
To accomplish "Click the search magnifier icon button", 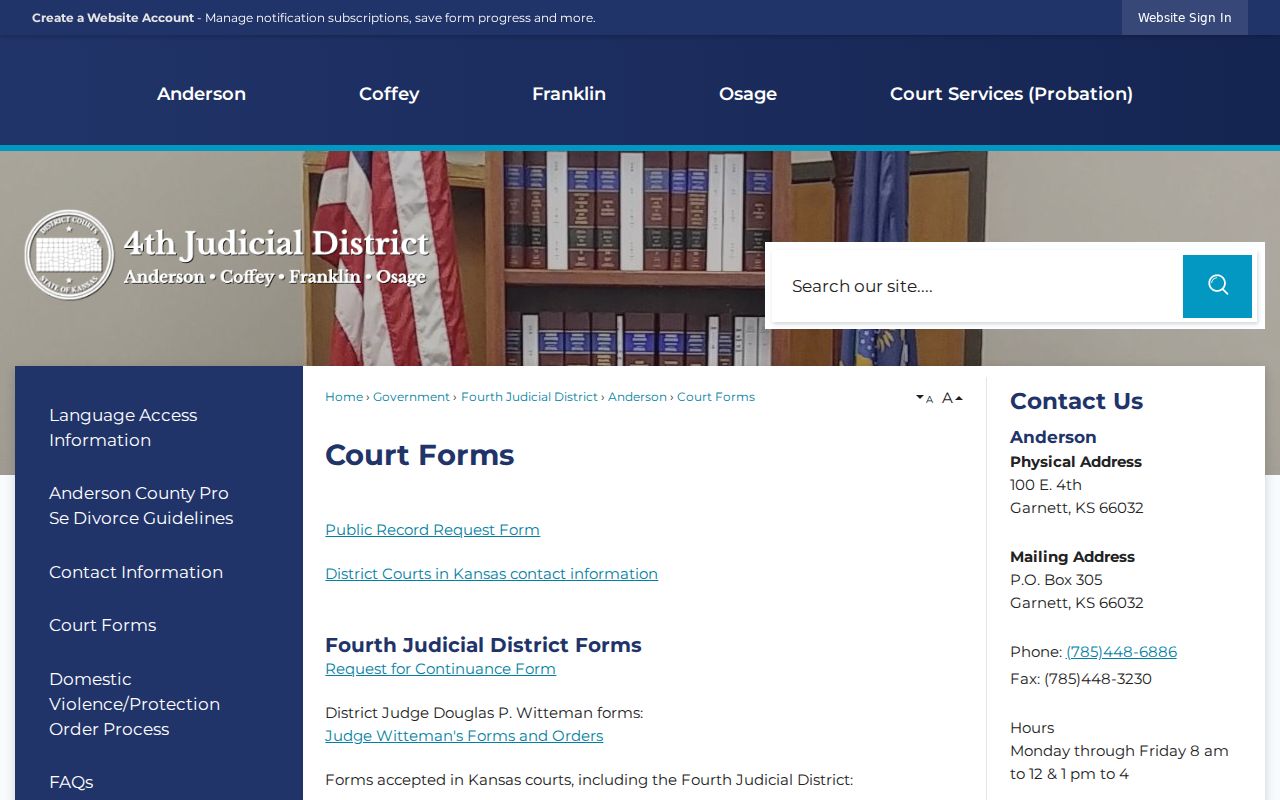I will [1217, 286].
